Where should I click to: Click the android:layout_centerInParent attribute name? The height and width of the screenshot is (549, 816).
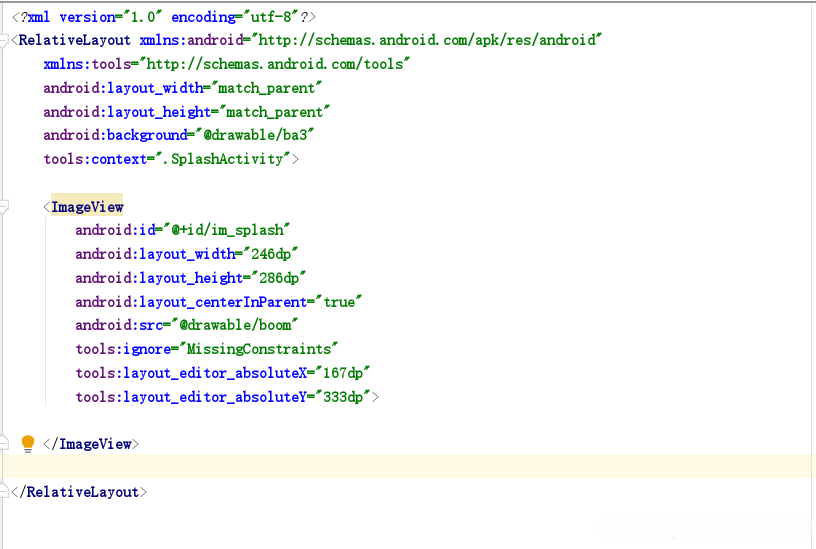(x=192, y=302)
